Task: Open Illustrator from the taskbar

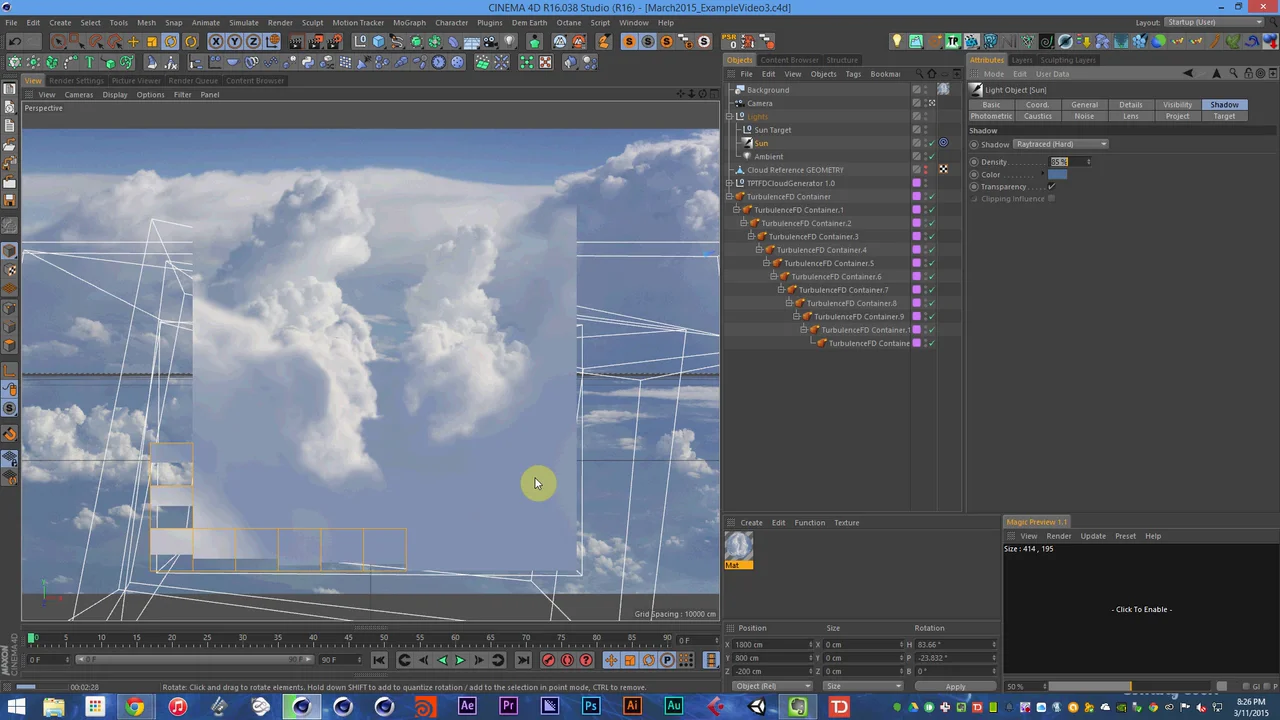Action: tap(632, 707)
